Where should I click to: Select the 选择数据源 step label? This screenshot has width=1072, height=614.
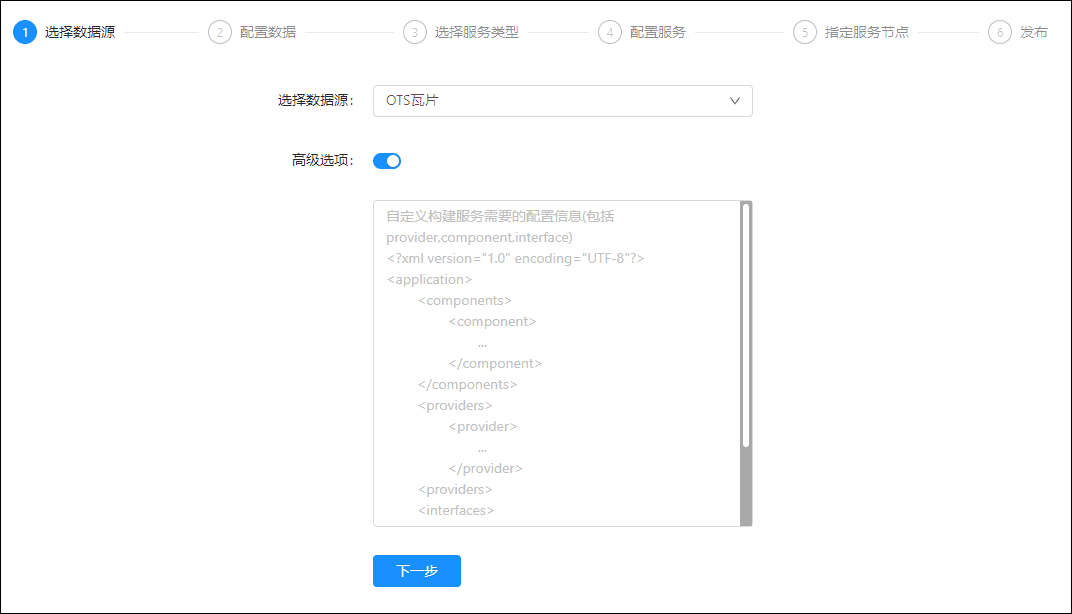pos(80,32)
